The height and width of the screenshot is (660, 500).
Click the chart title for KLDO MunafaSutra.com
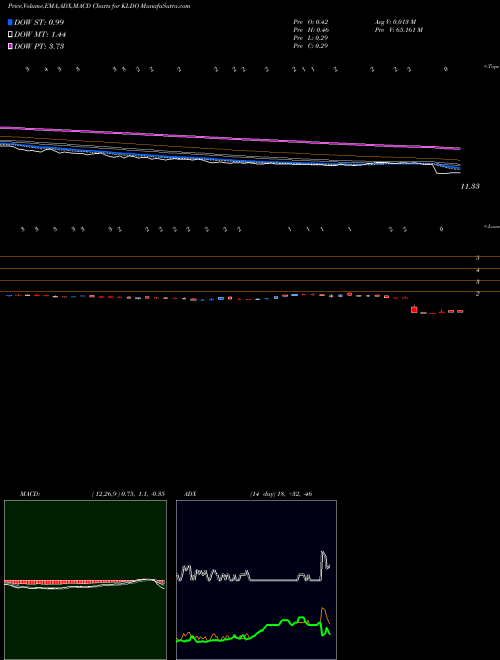tap(99, 6)
